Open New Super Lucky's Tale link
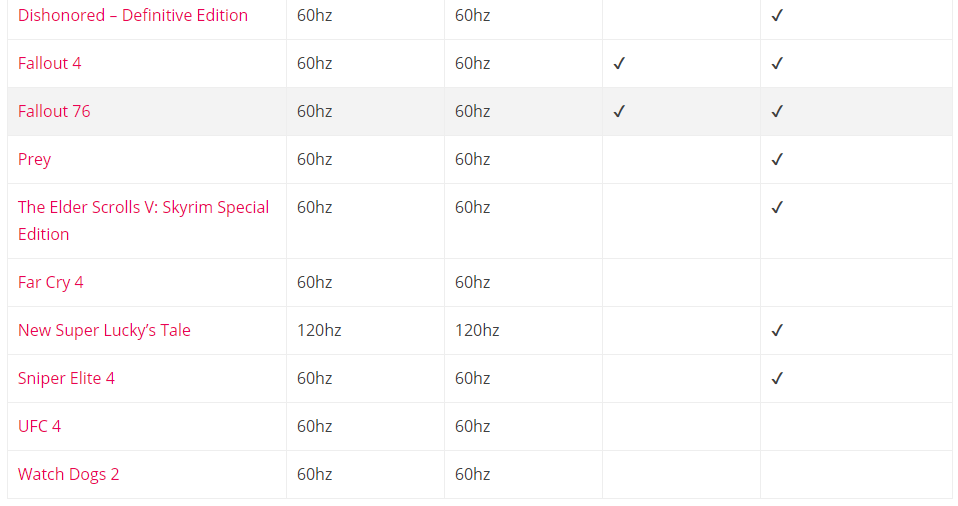The height and width of the screenshot is (506, 958). pyautogui.click(x=104, y=331)
